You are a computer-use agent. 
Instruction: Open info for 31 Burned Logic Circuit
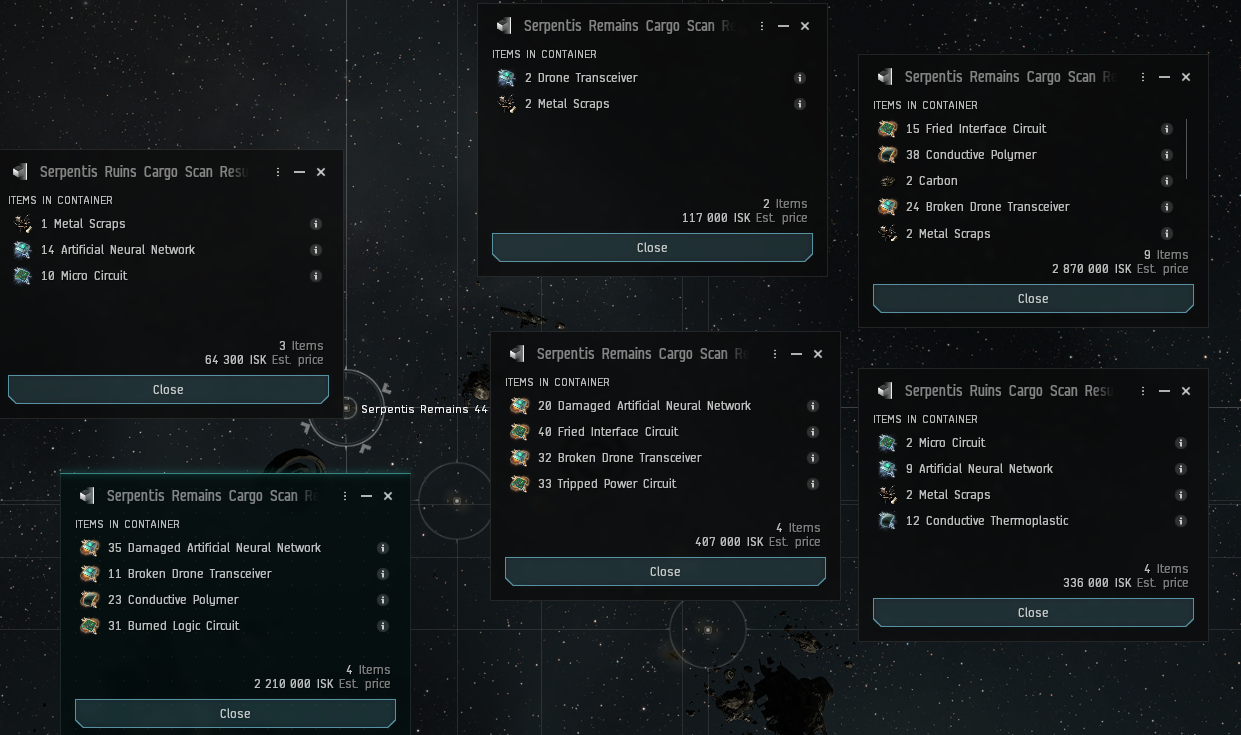pos(383,626)
